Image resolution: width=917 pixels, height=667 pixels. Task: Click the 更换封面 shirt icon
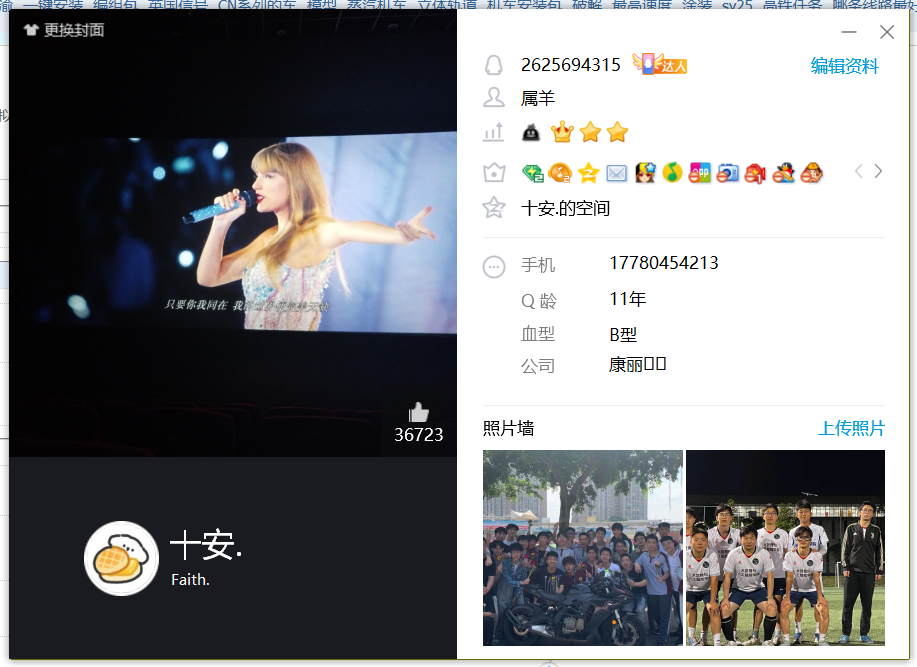point(31,30)
